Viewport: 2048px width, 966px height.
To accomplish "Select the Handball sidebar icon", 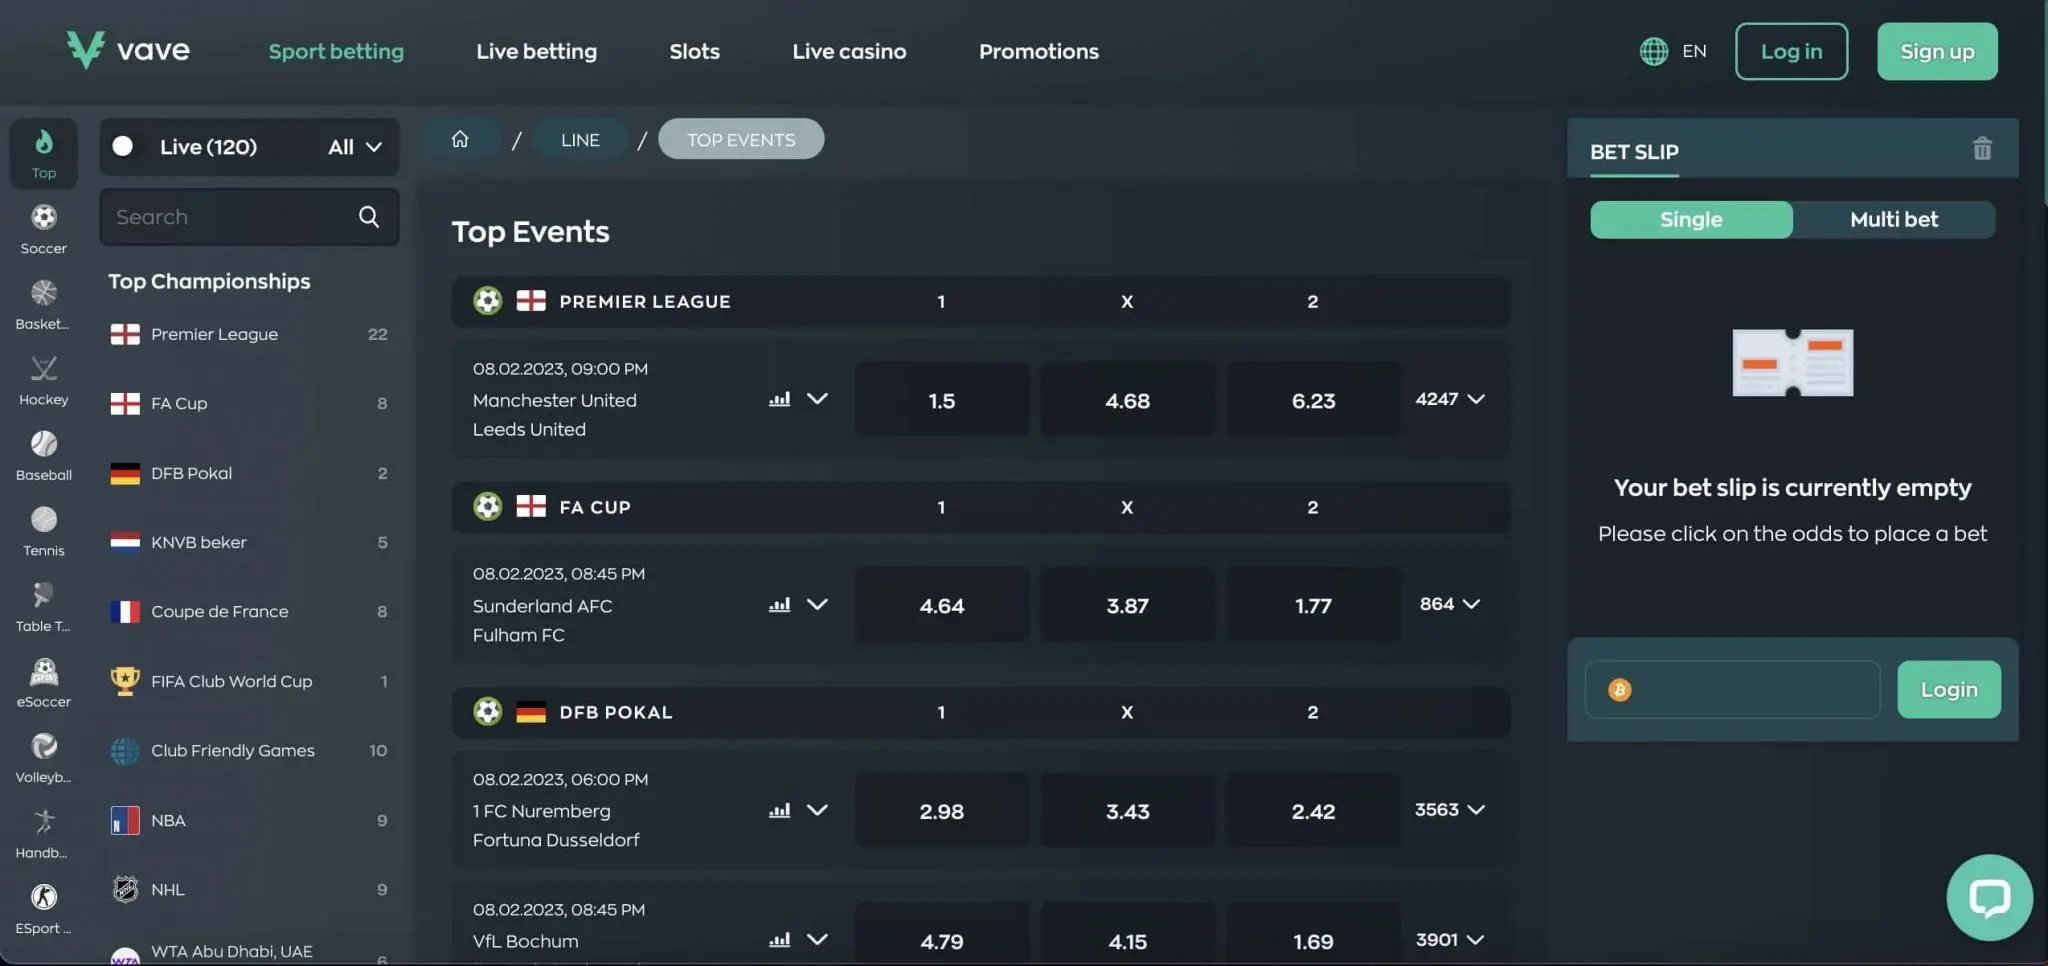I will (44, 822).
